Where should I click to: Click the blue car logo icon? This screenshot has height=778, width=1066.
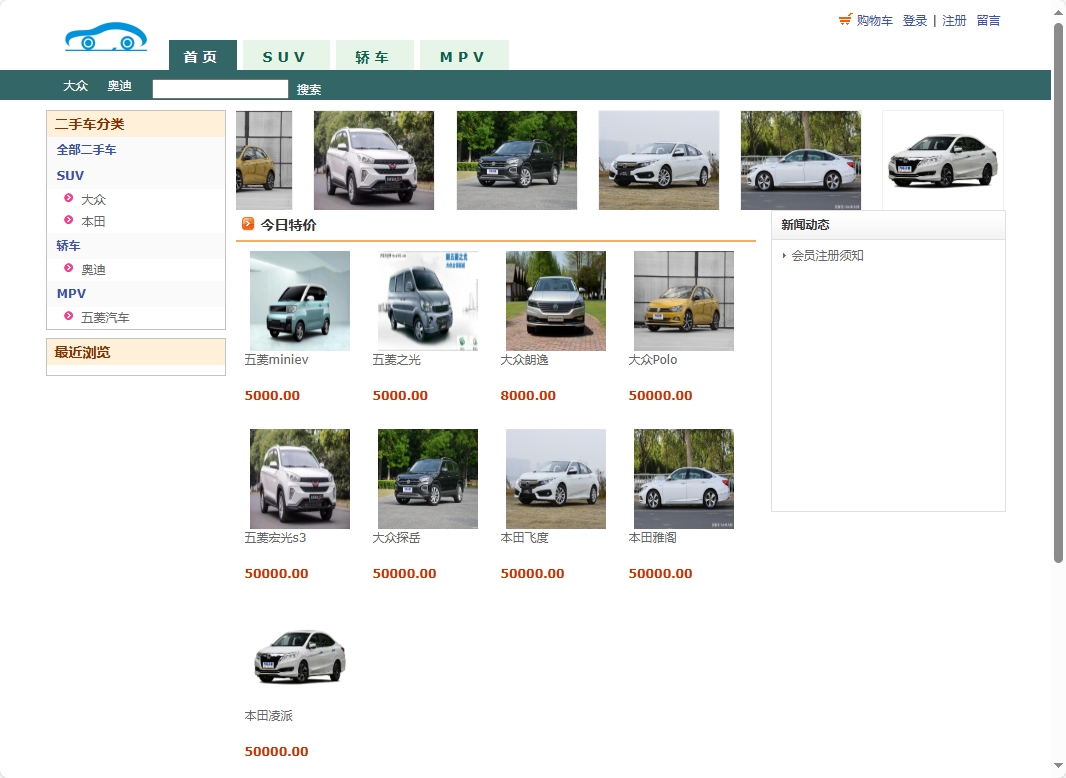(x=106, y=37)
